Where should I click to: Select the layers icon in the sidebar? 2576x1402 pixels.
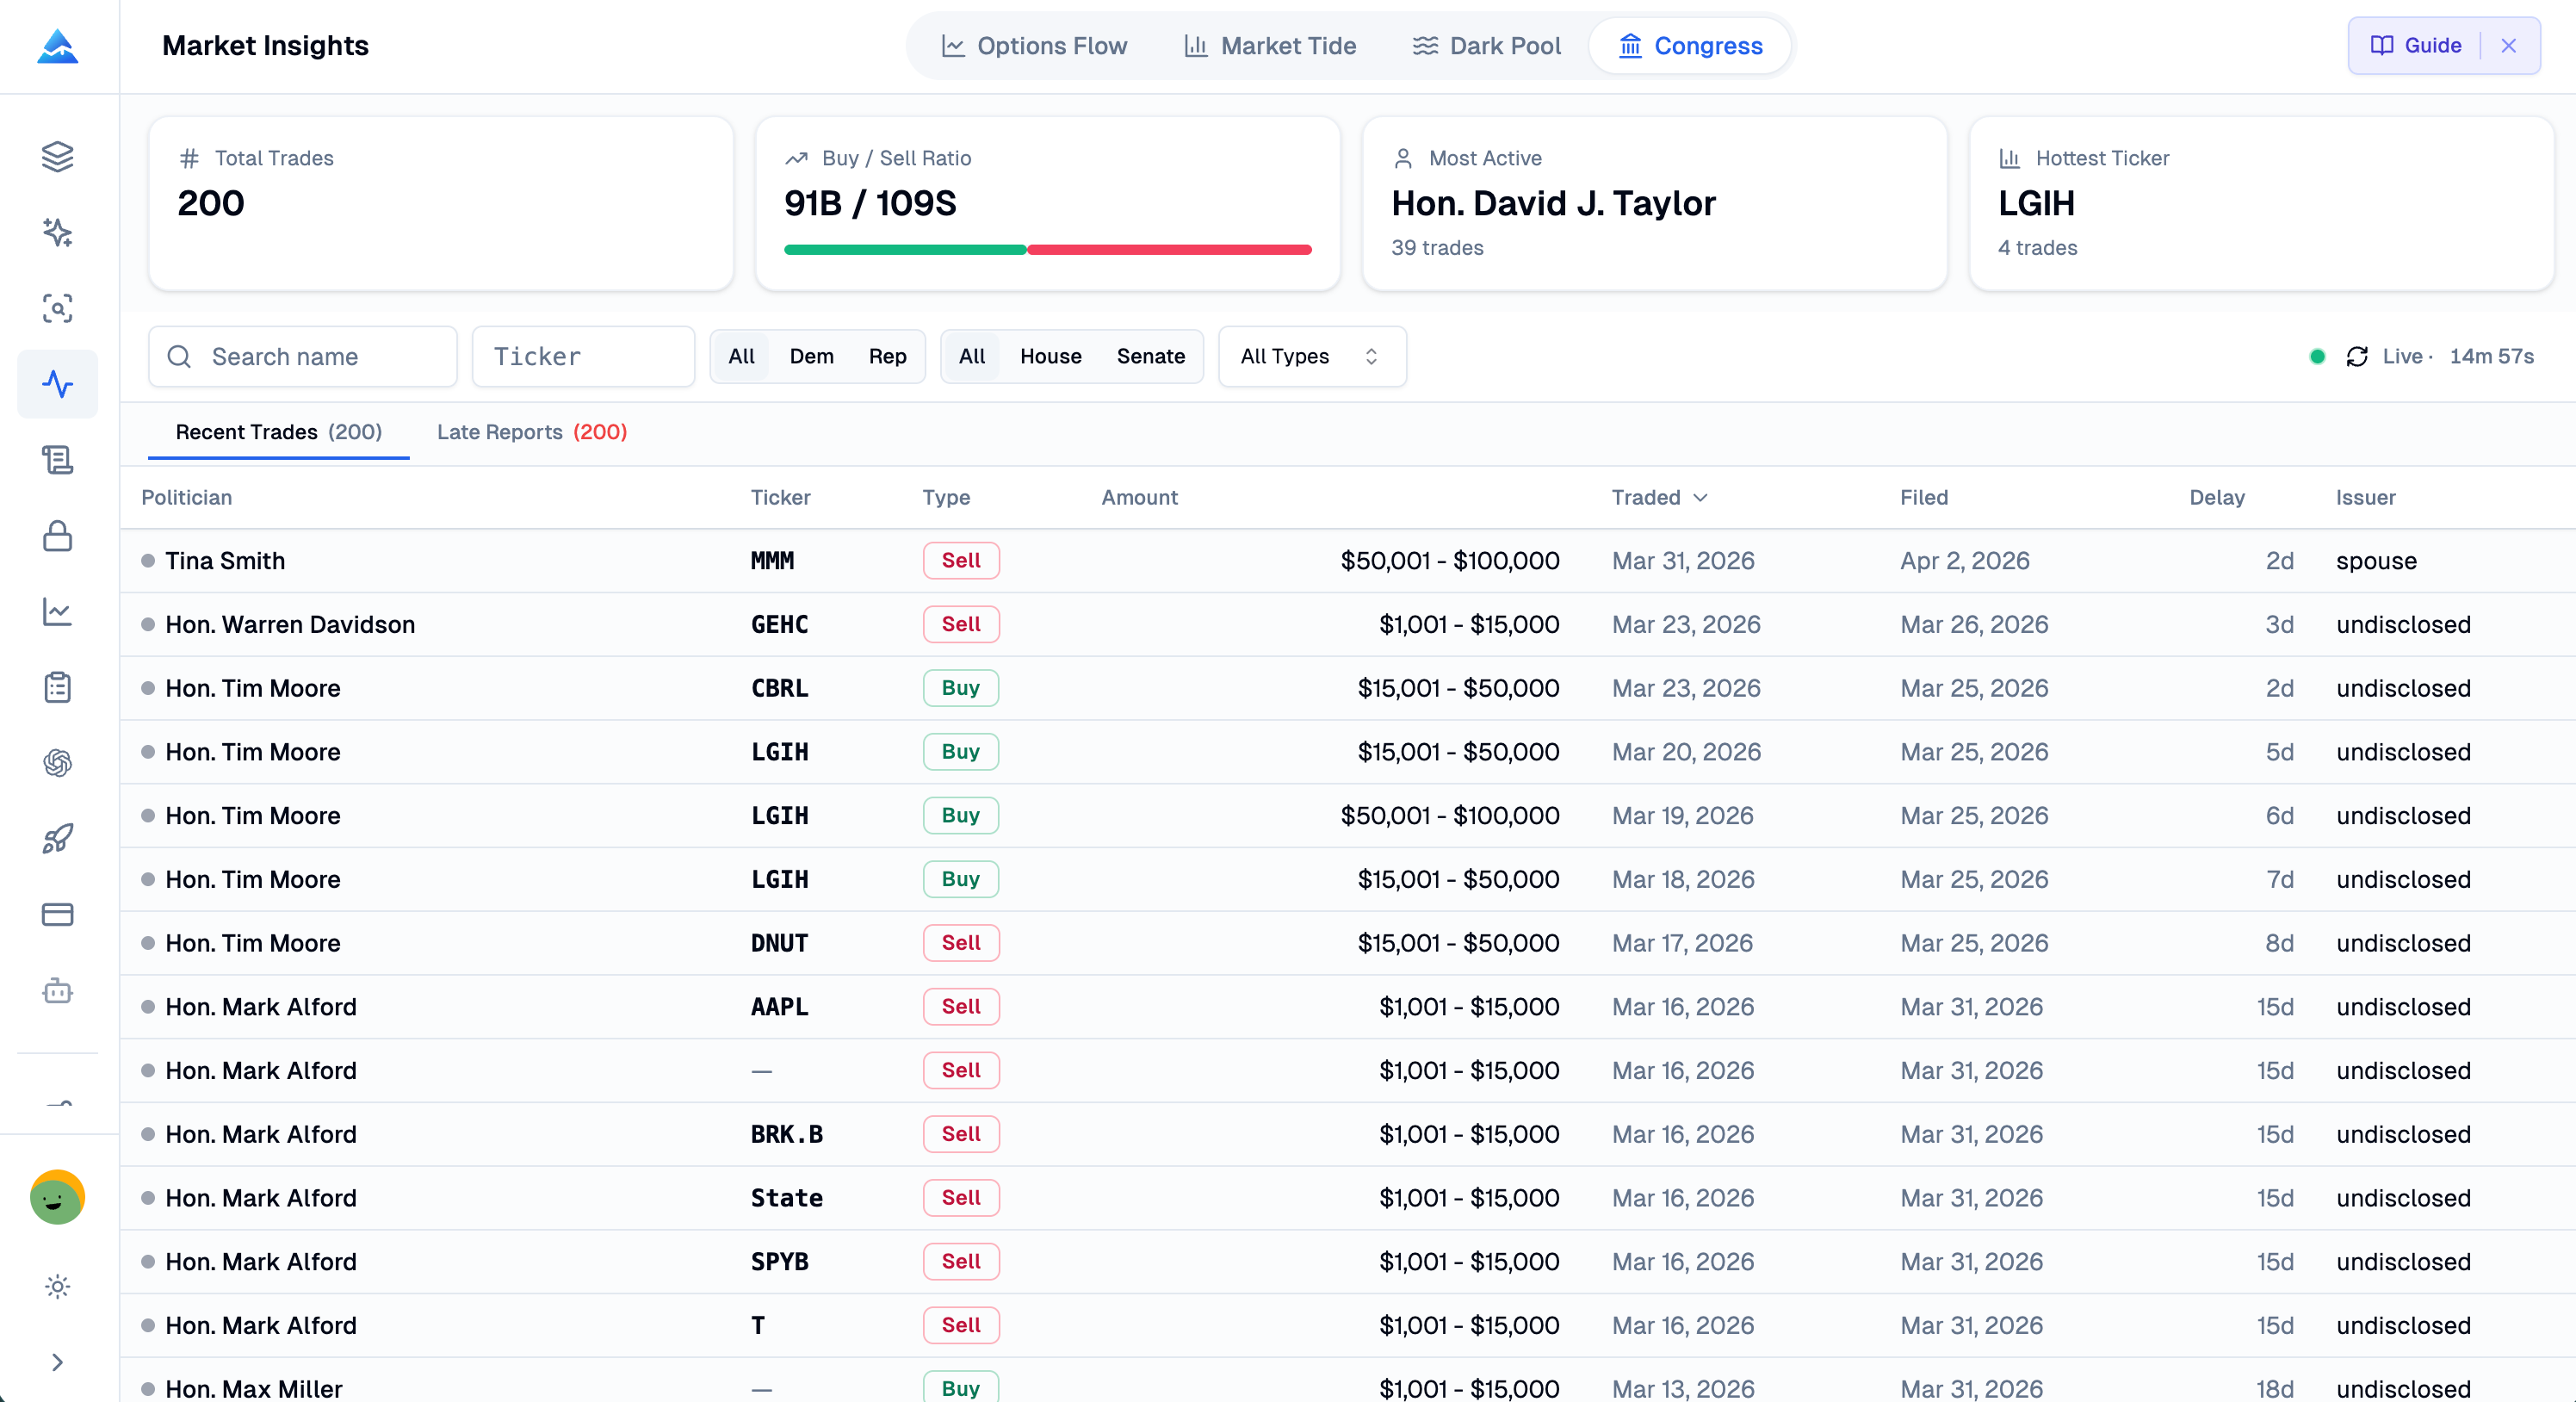(x=57, y=156)
